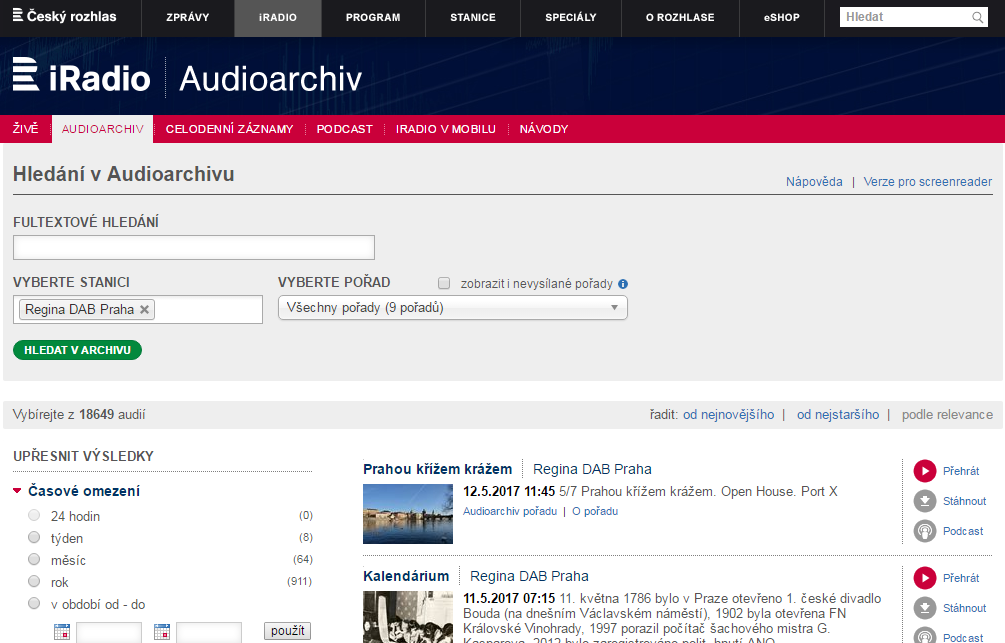Switch to the PODCAST tab
Viewport: 1005px width, 643px height.
click(x=344, y=129)
